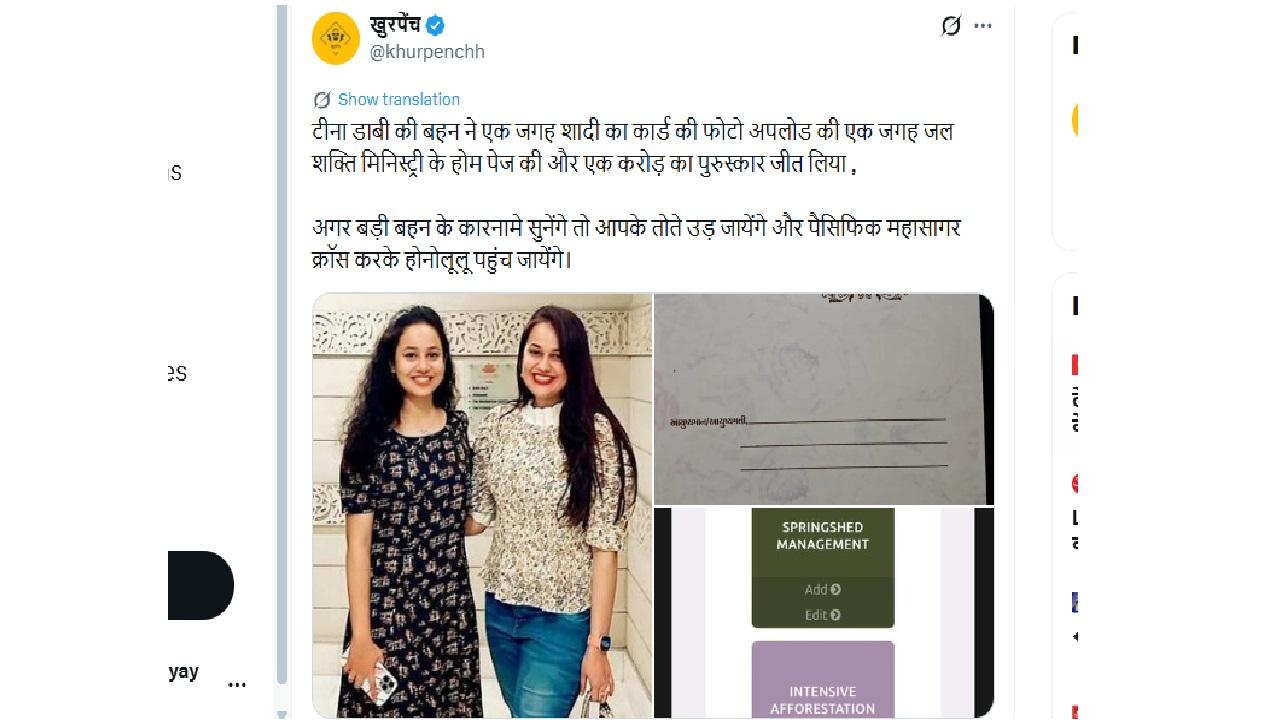Open account menu dots in left sidebar
The image size is (1280, 720).
coord(237,685)
